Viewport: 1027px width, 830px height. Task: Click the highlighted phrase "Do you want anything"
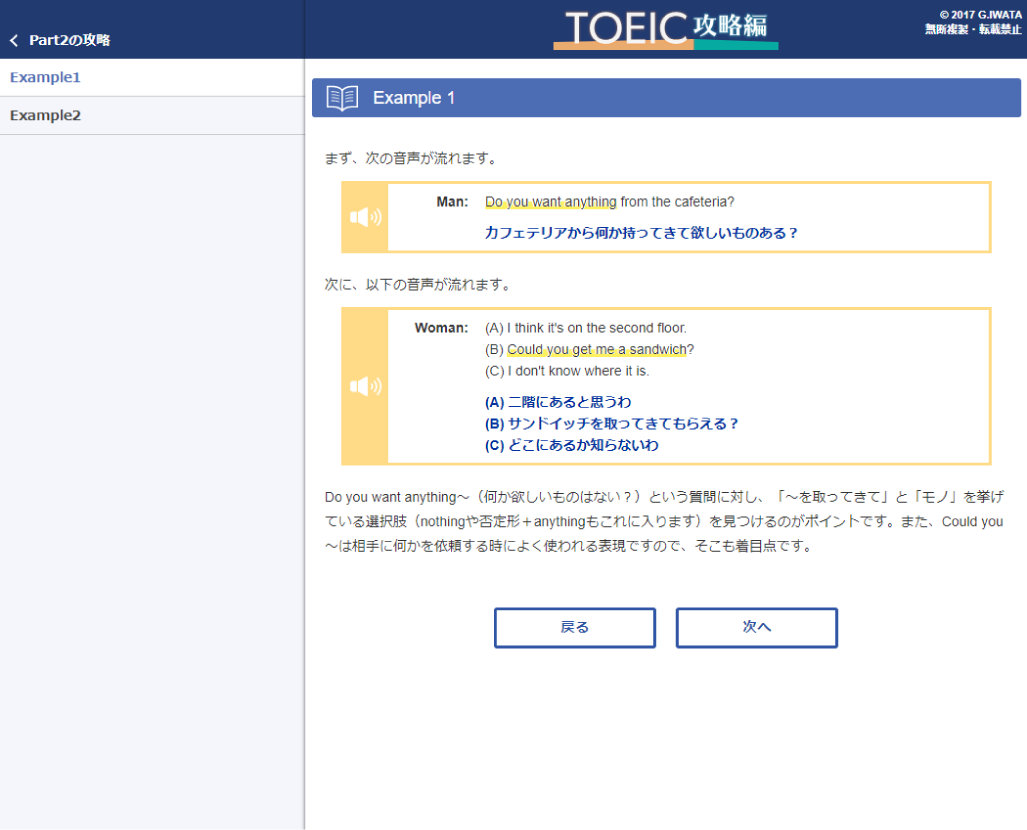(x=550, y=202)
